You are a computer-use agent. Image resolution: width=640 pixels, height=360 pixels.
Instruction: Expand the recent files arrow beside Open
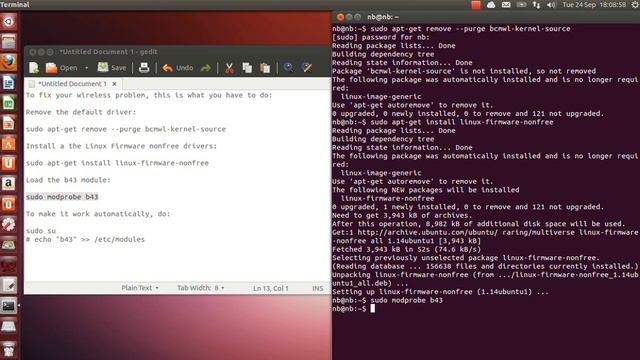(x=87, y=68)
